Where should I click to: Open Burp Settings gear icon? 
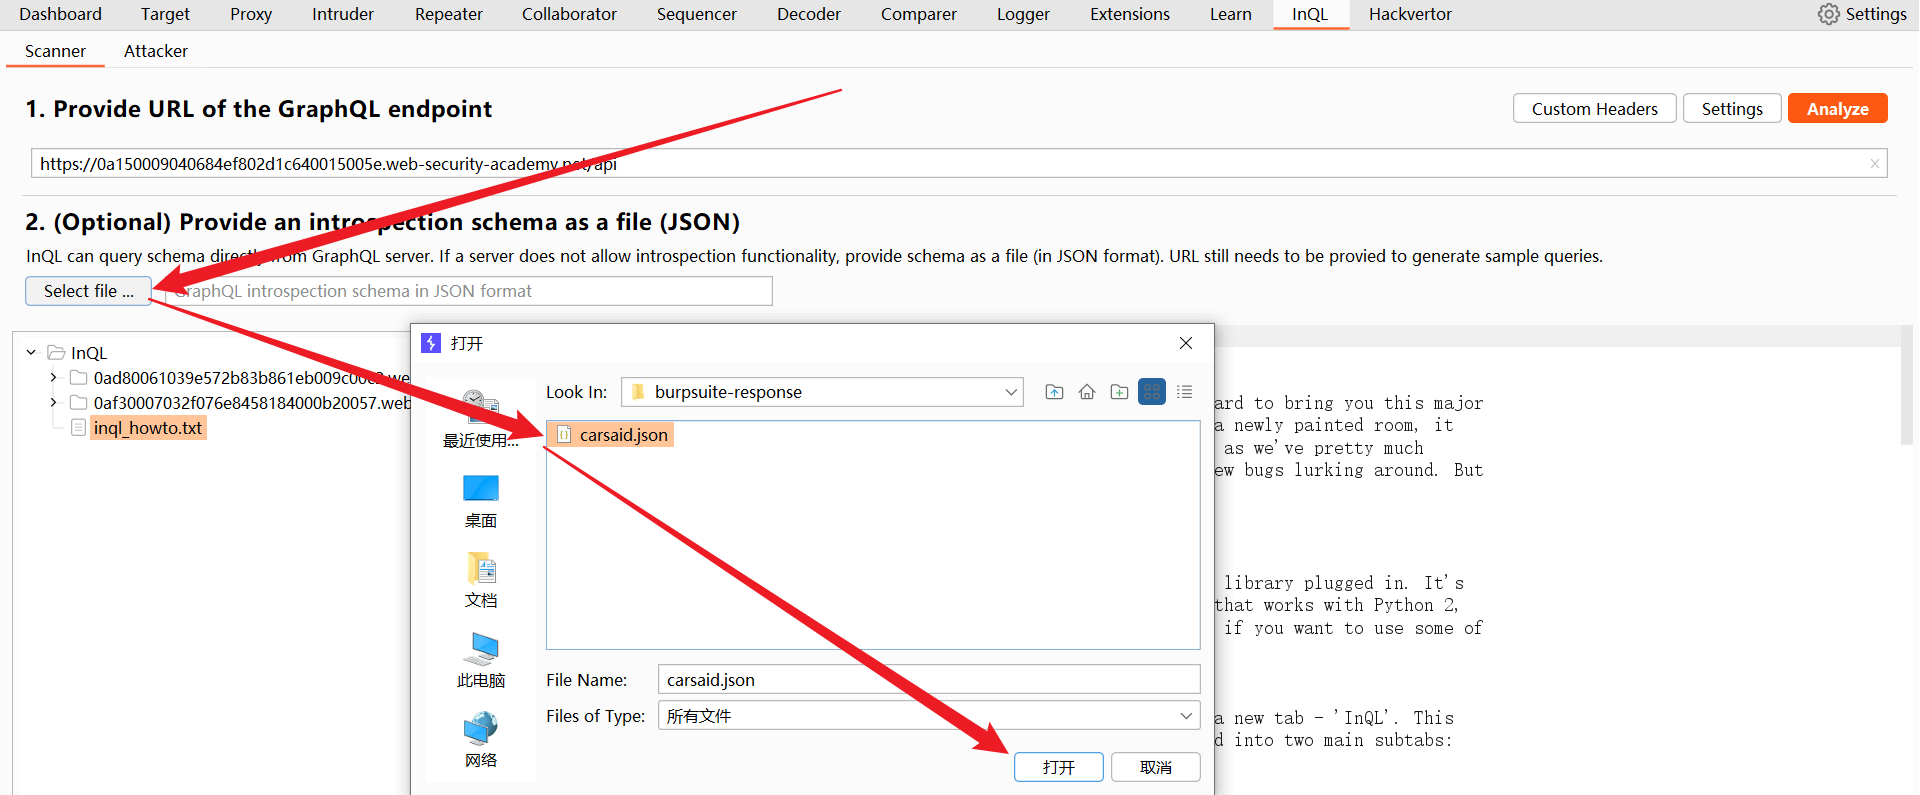(x=1828, y=14)
